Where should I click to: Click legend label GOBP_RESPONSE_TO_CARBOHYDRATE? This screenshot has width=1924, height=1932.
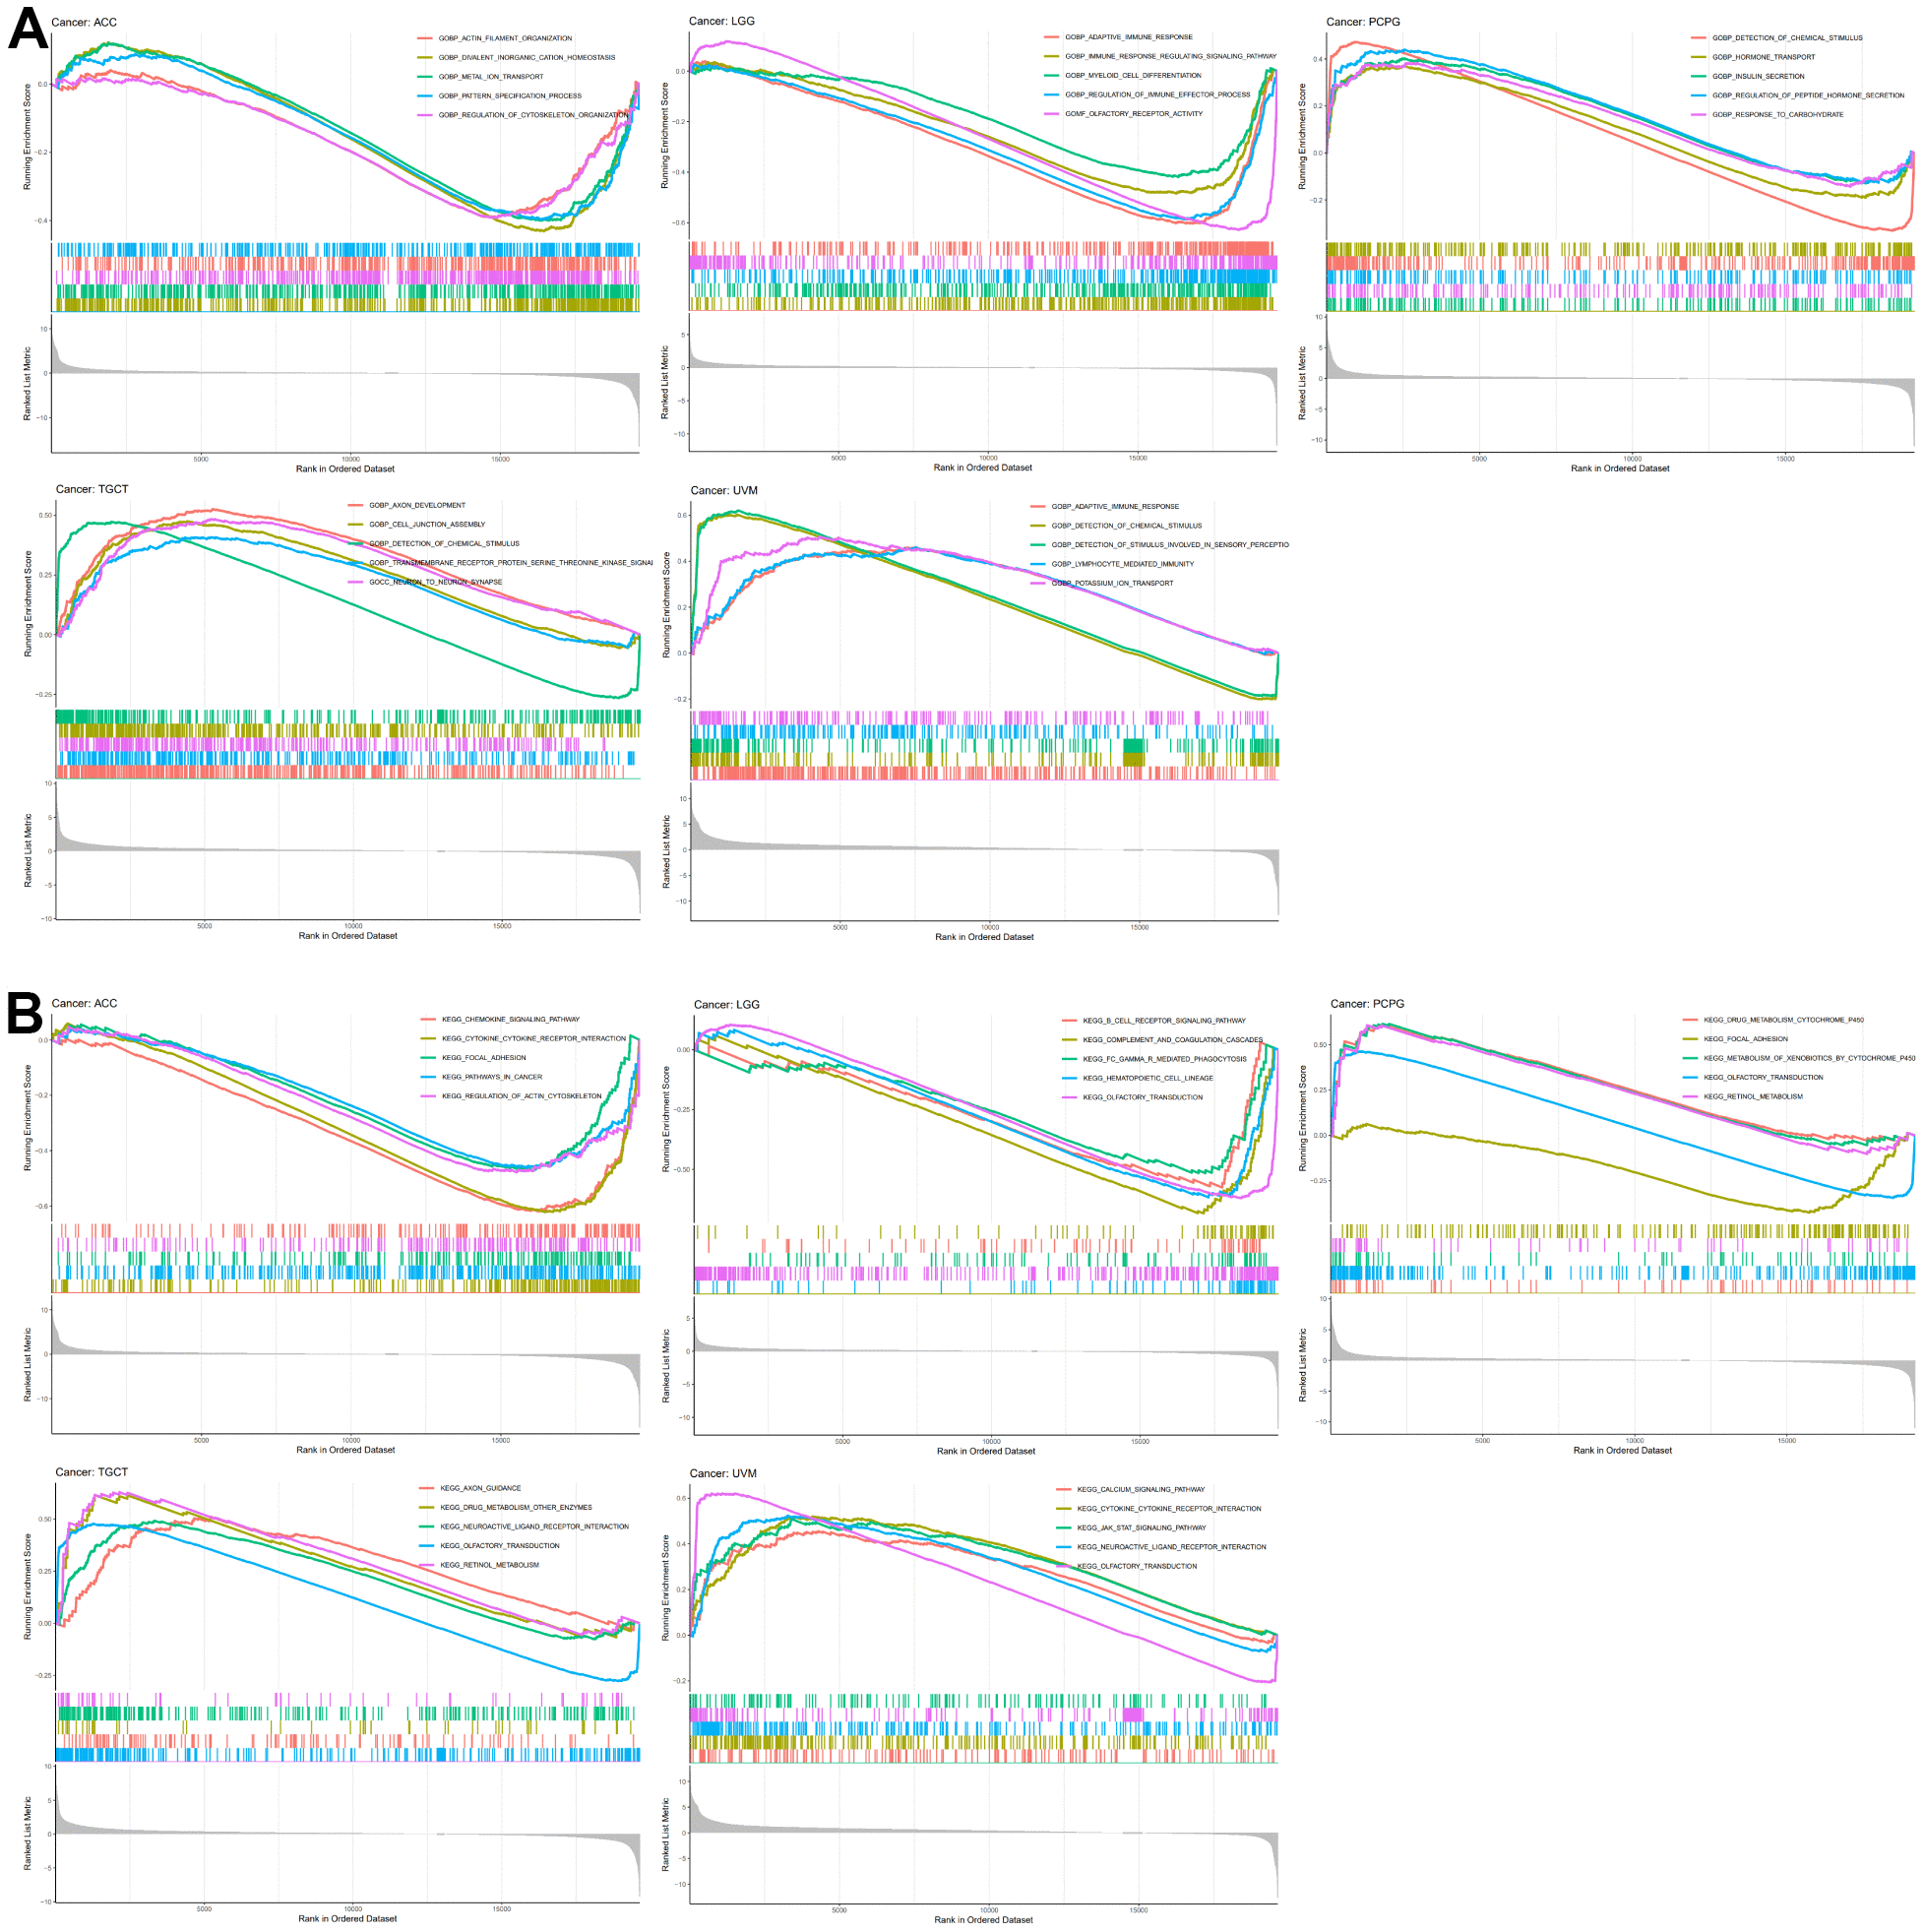click(x=1778, y=114)
